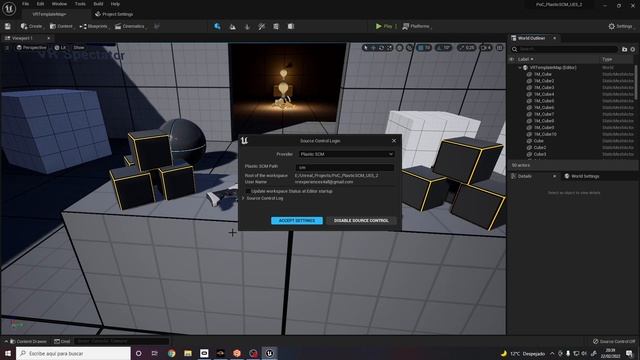Save the current level with the toolbar save icon

8,26
